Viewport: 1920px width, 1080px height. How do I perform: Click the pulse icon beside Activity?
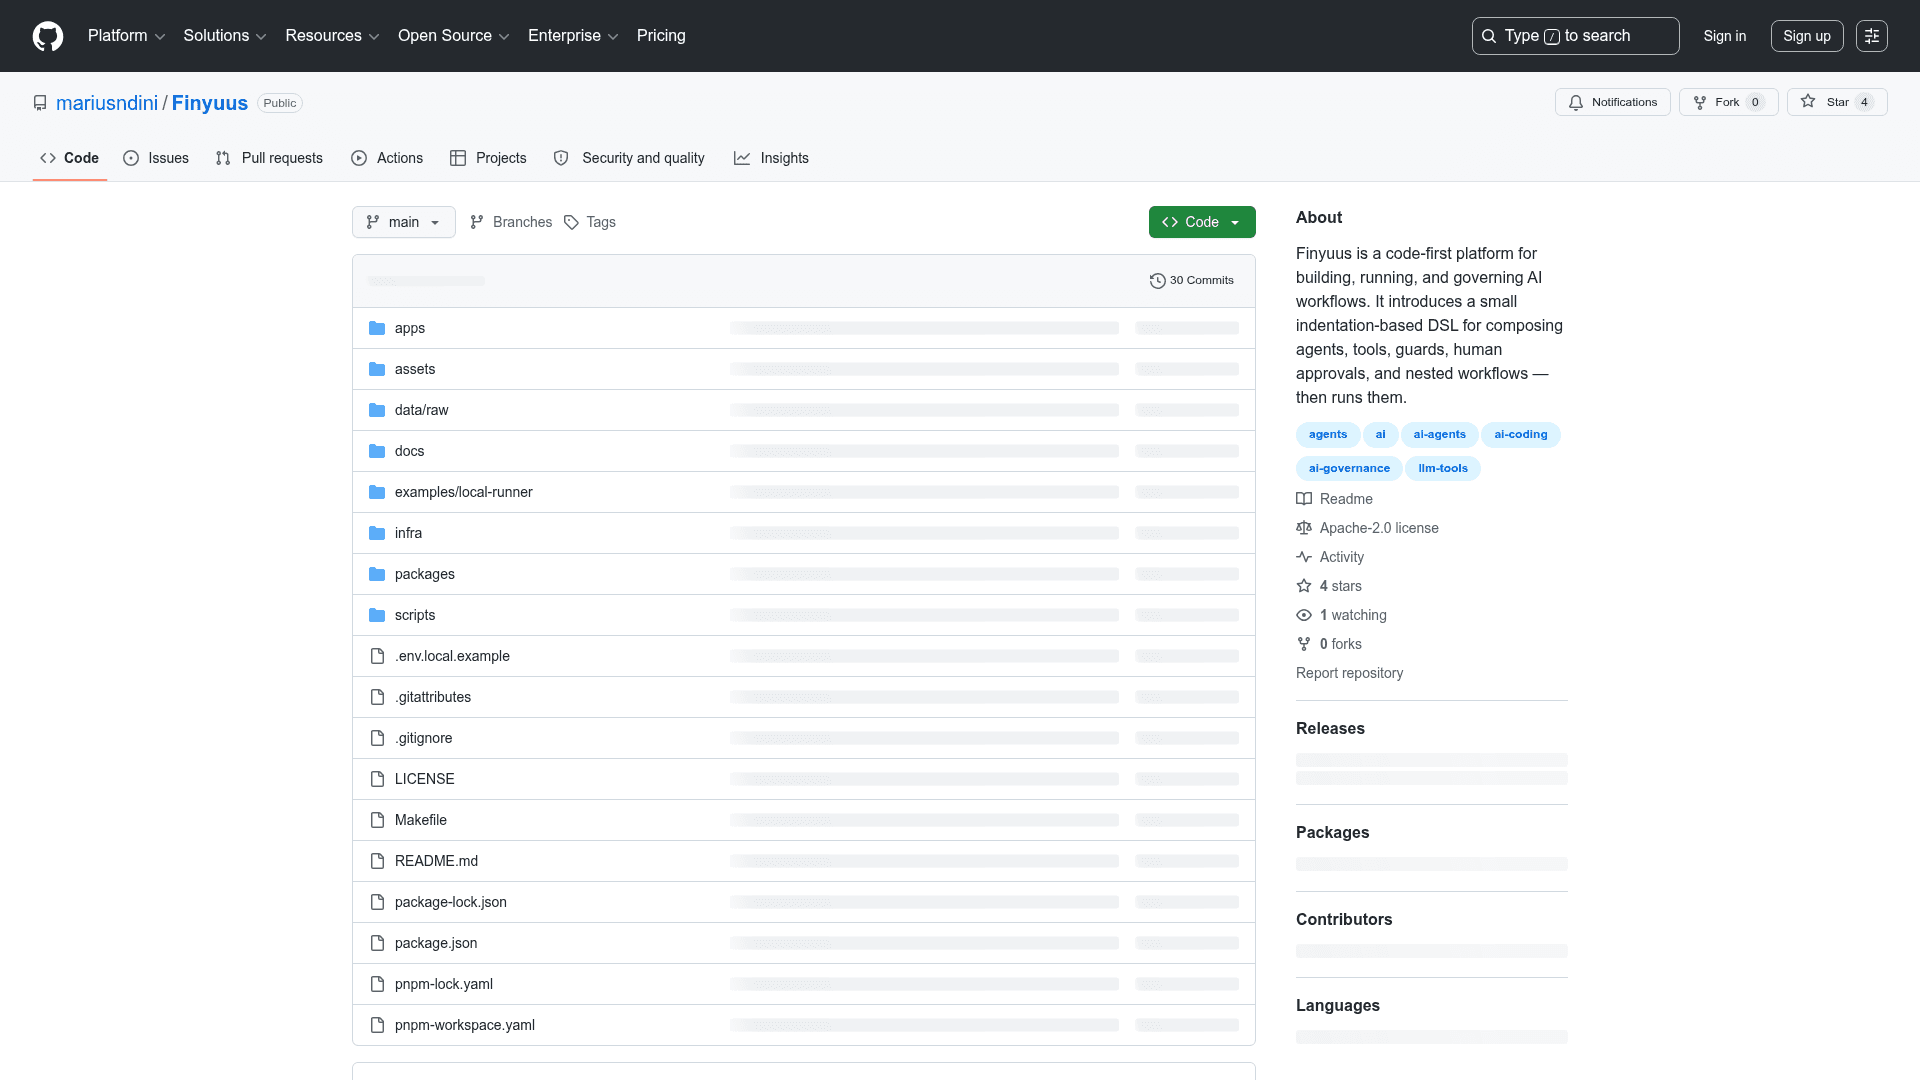pyautogui.click(x=1304, y=557)
